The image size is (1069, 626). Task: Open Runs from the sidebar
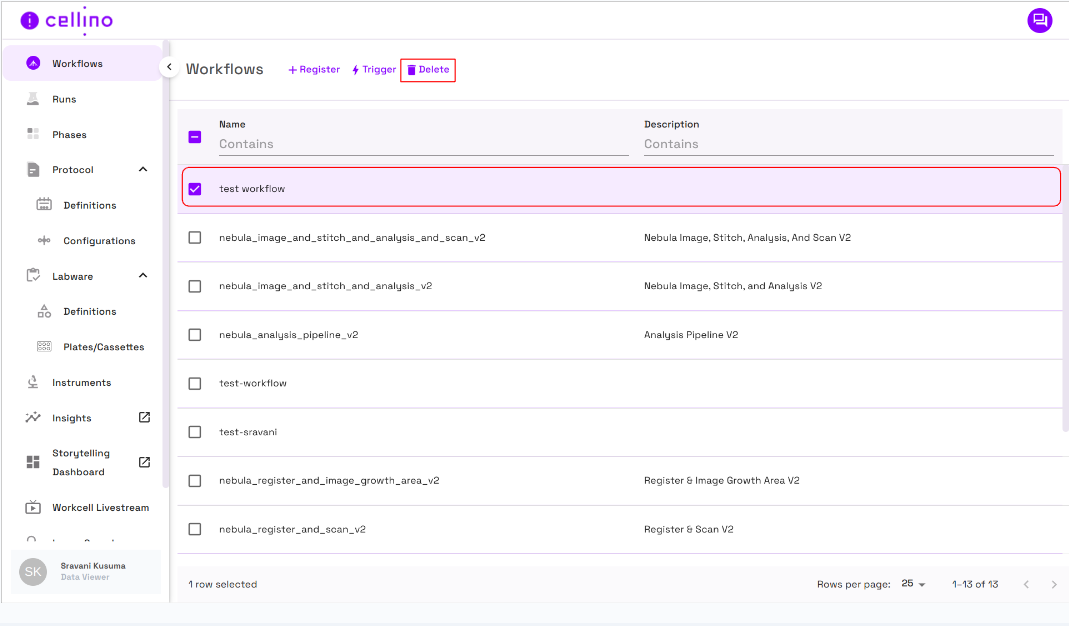(64, 99)
